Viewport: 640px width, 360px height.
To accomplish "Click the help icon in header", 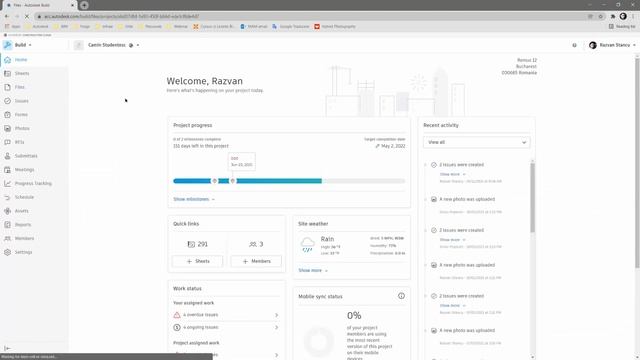I will (574, 45).
